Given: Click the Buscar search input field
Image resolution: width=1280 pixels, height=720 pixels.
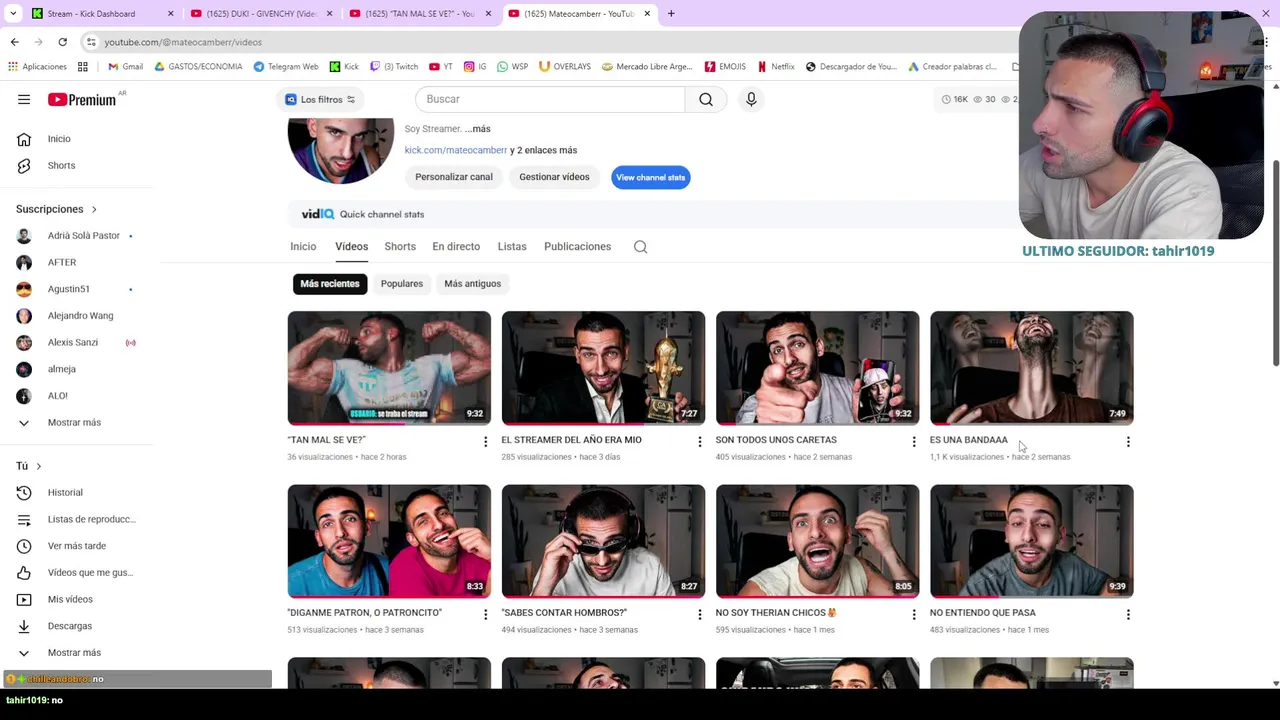Looking at the screenshot, I should pyautogui.click(x=550, y=99).
